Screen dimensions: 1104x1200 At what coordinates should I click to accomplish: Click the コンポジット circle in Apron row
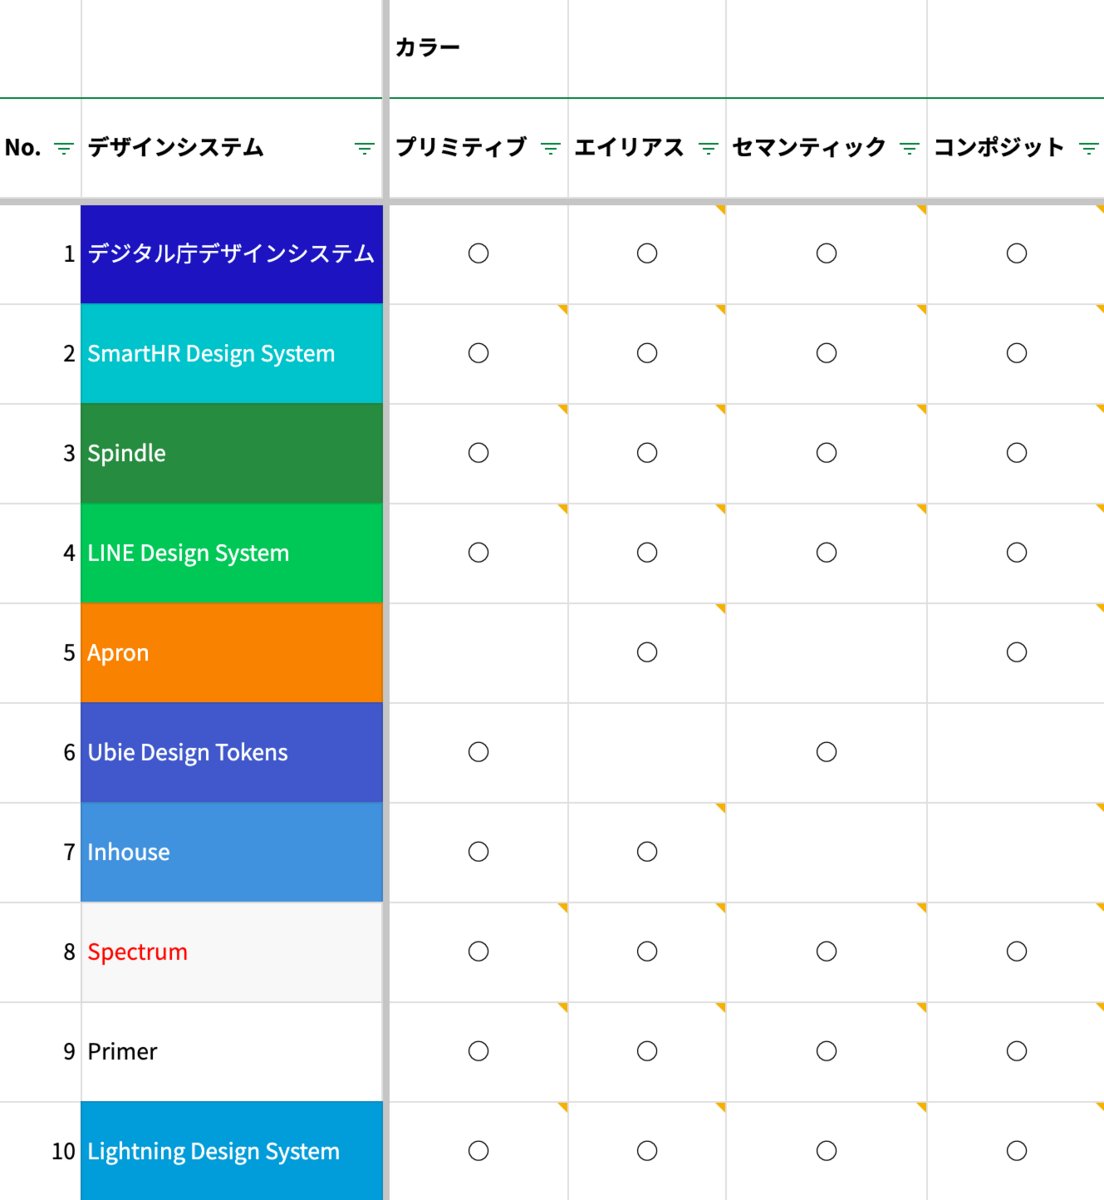(1017, 653)
